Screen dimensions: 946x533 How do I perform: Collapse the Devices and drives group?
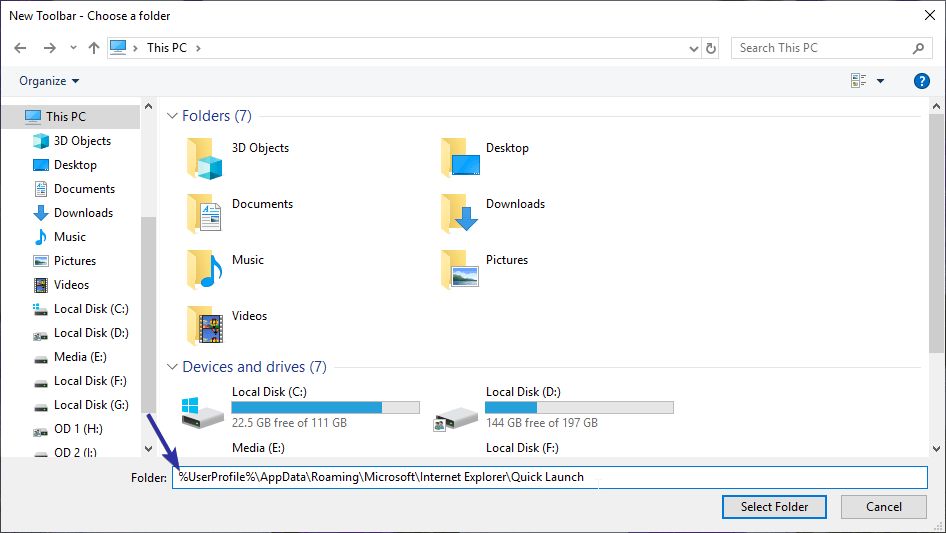pos(172,367)
